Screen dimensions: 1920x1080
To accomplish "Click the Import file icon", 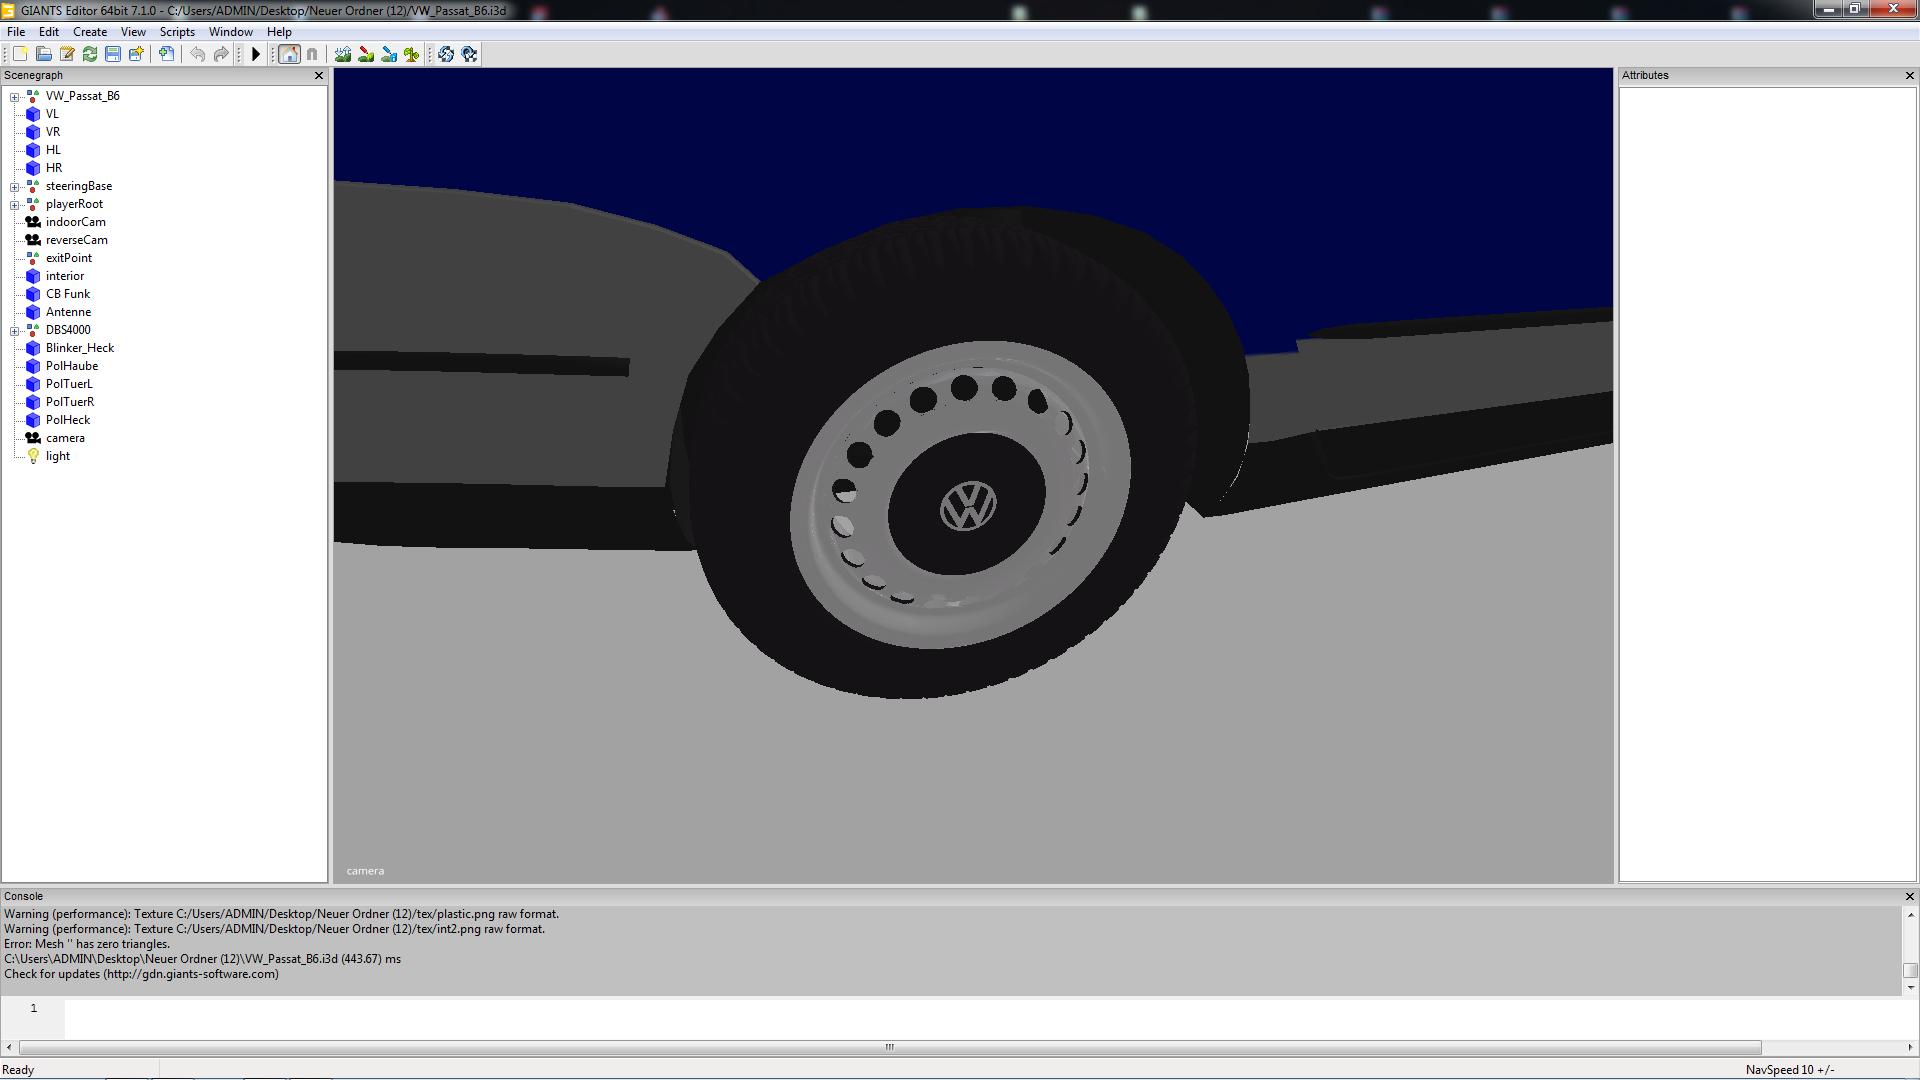I will pyautogui.click(x=167, y=54).
